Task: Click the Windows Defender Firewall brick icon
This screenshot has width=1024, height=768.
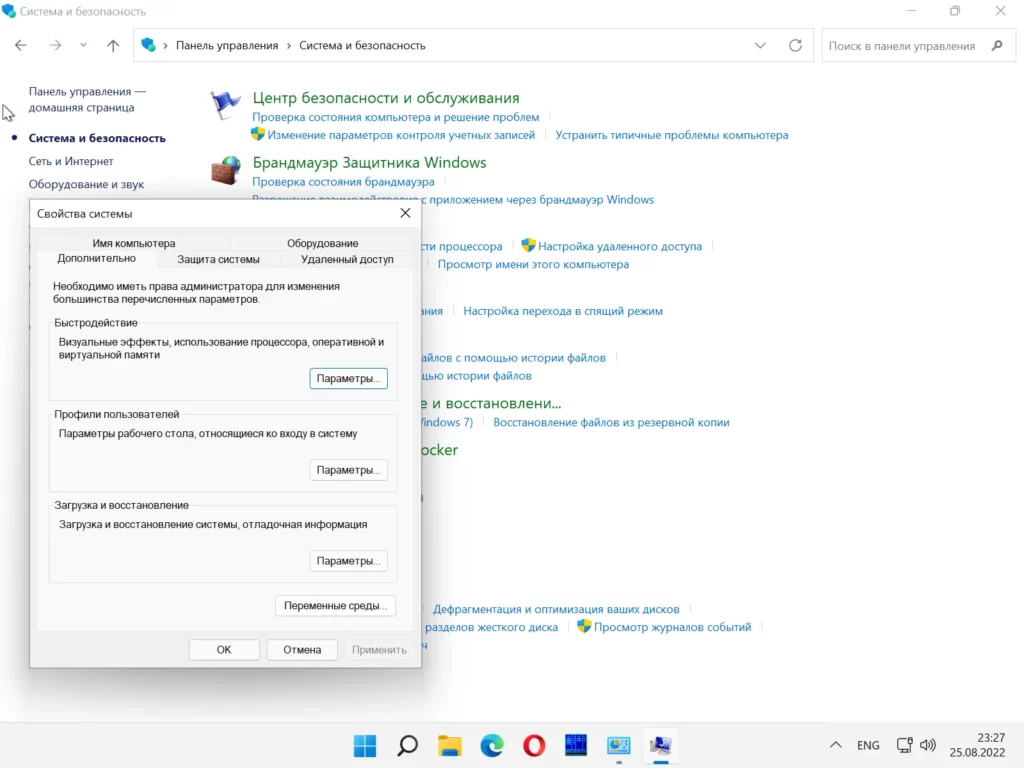Action: pos(226,169)
